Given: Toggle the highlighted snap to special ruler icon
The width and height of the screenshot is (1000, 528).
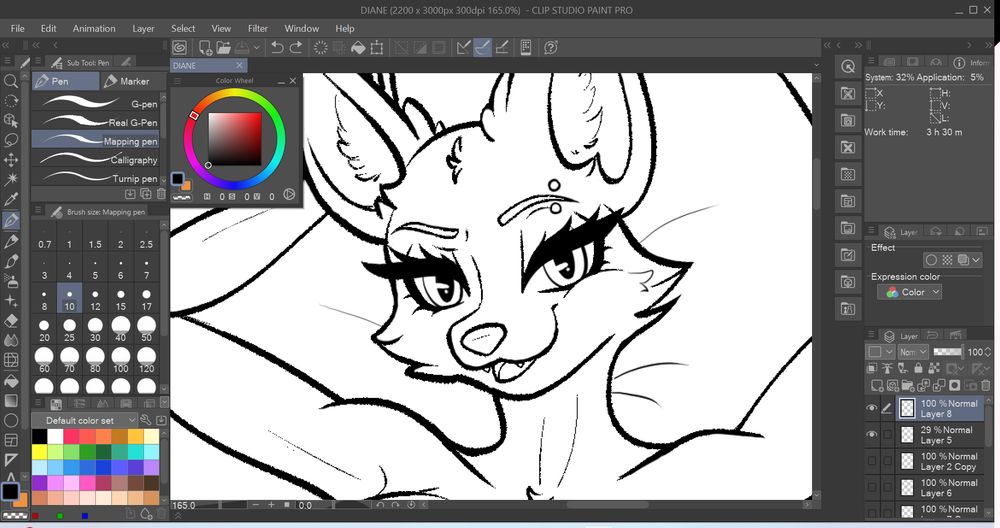Looking at the screenshot, I should point(483,47).
